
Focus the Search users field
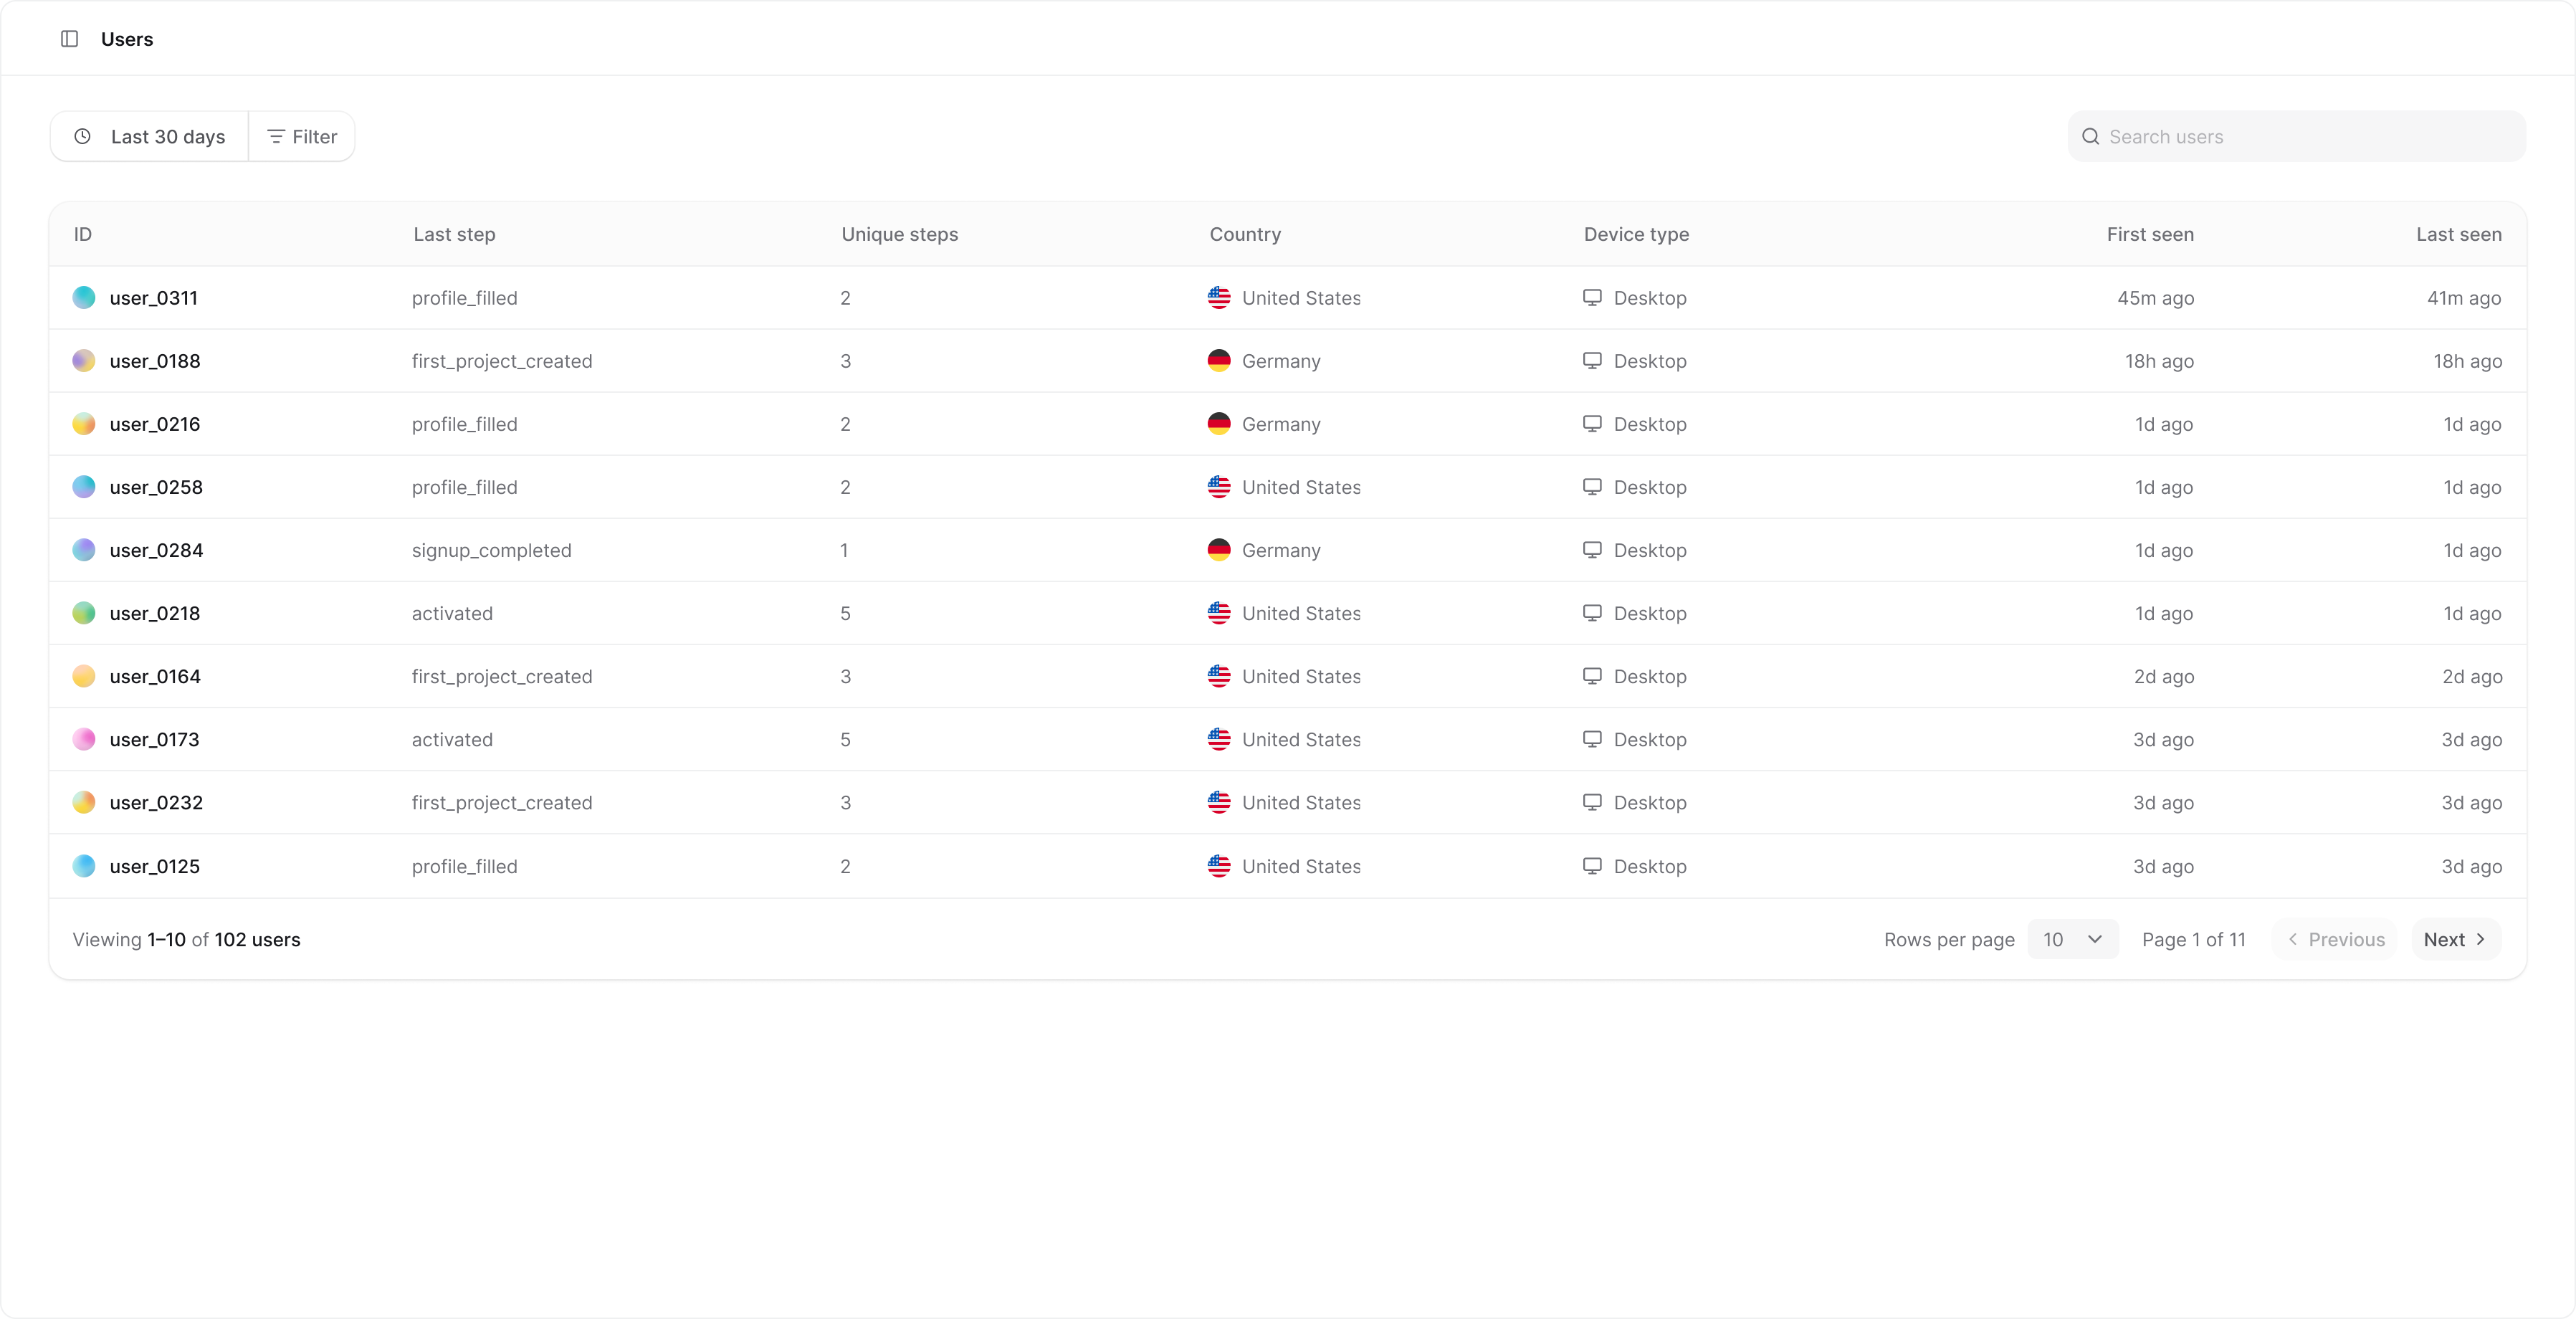coord(2296,137)
